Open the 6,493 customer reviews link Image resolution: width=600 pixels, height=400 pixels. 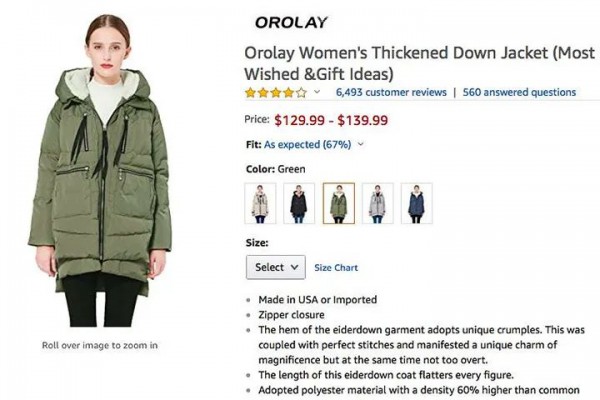point(390,92)
